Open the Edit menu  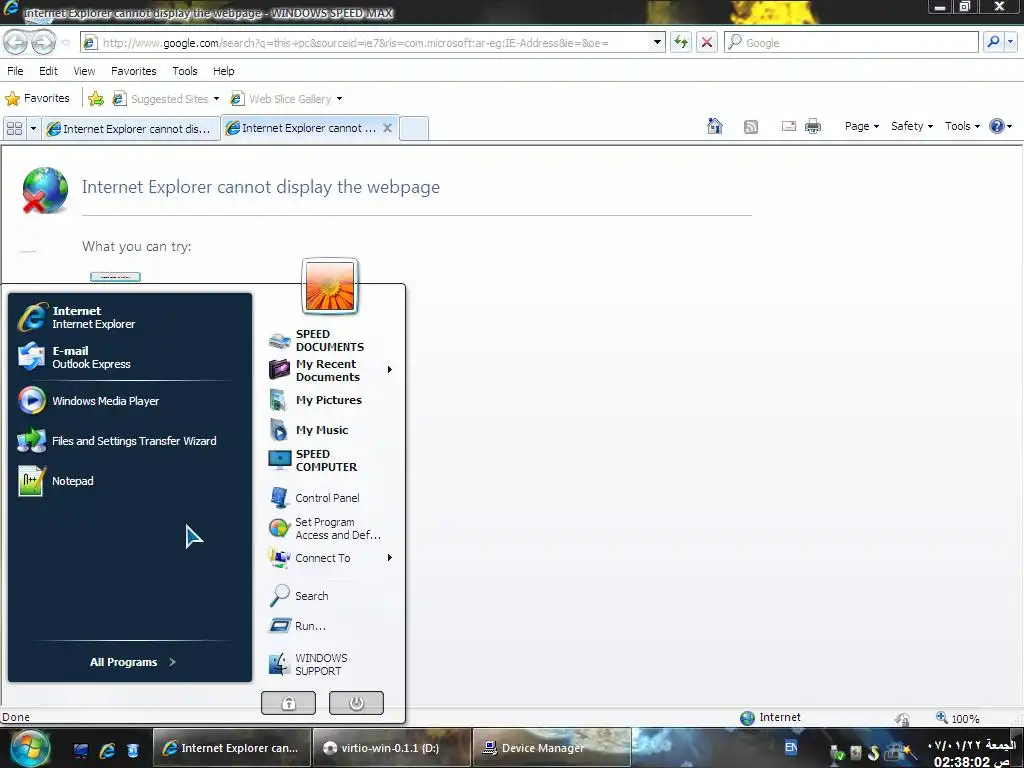click(x=48, y=71)
